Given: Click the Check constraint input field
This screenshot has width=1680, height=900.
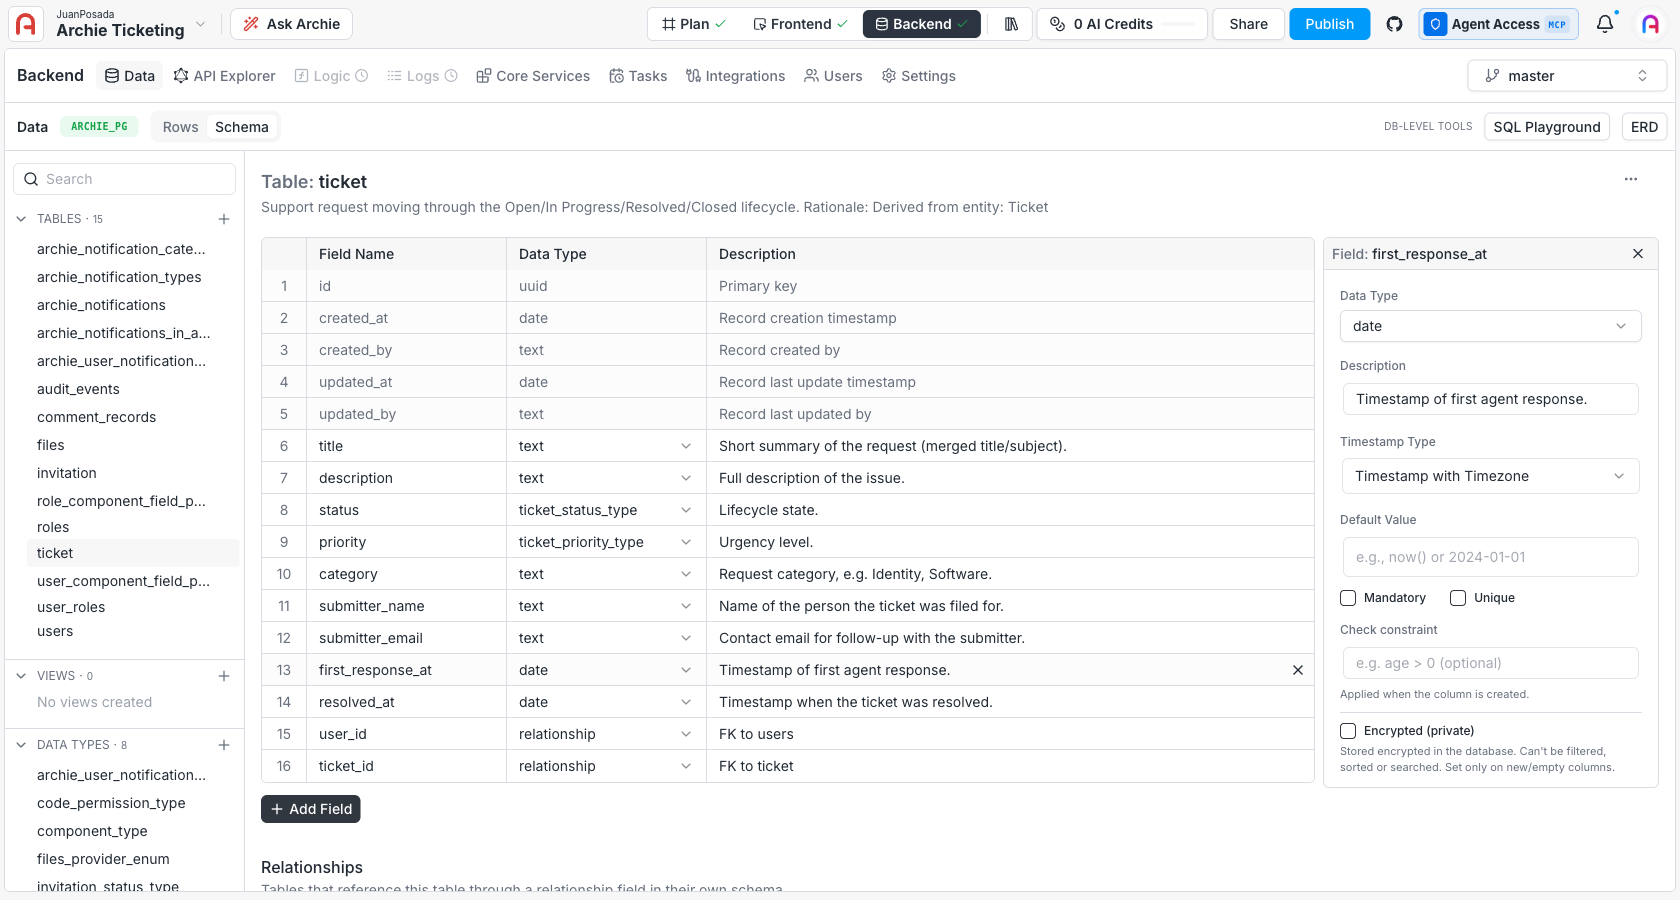Looking at the screenshot, I should (1490, 663).
